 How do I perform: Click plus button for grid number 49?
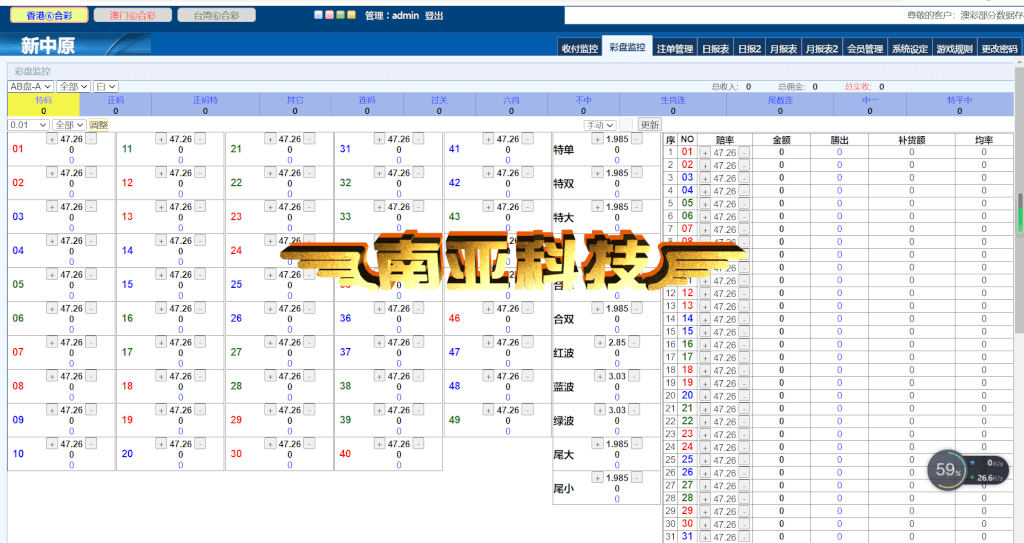click(488, 410)
